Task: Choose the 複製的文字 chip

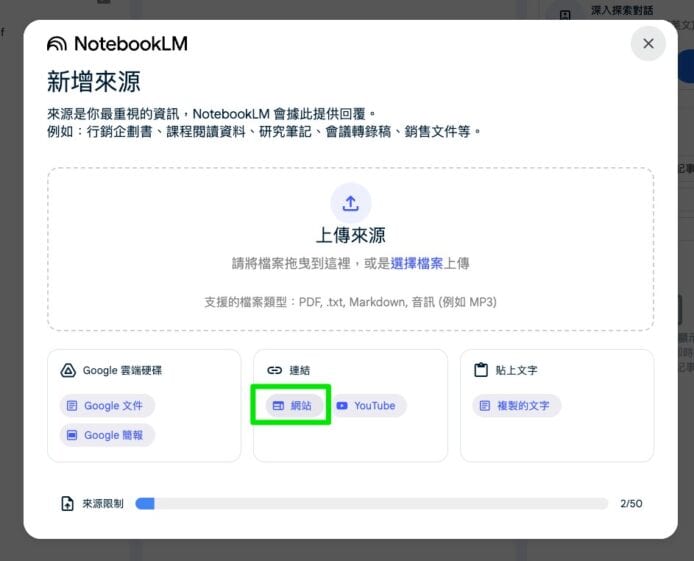Action: pos(516,406)
